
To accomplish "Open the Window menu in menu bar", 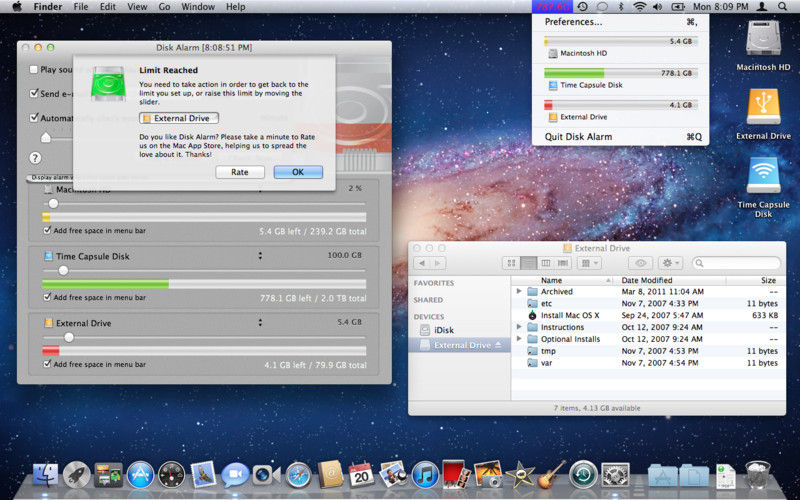I will (x=198, y=7).
